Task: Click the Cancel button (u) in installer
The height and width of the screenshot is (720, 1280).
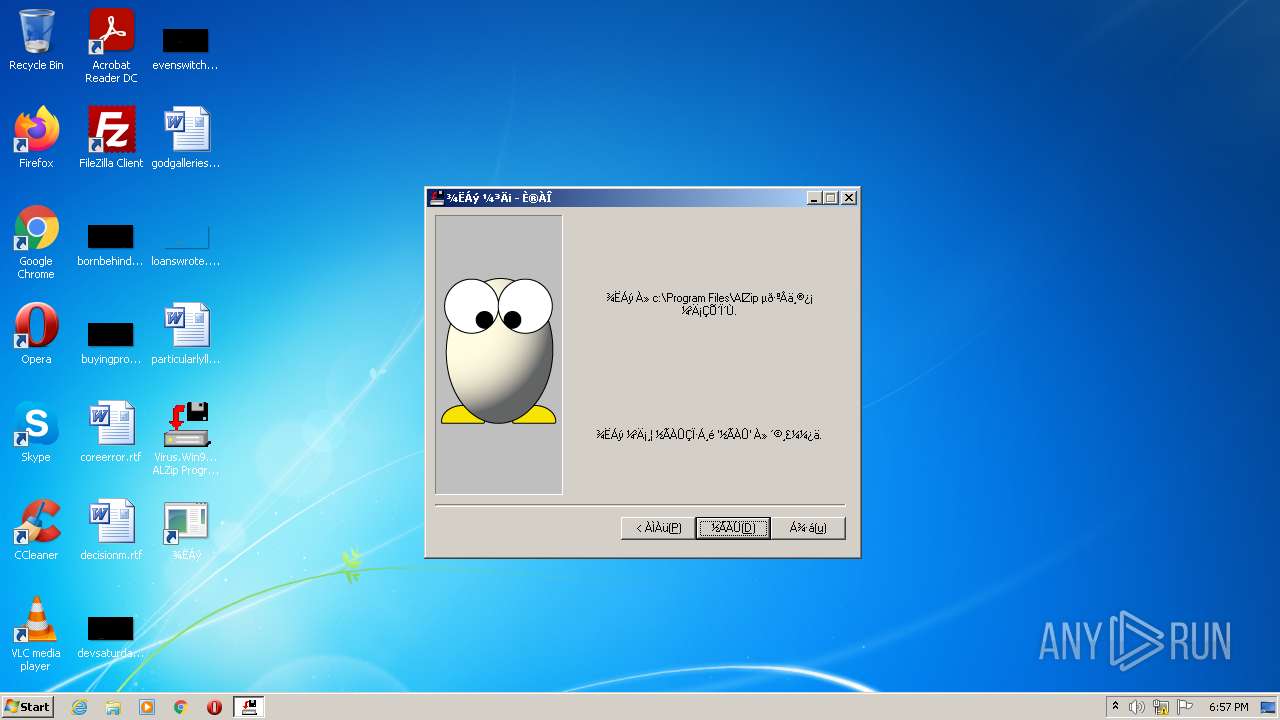Action: pyautogui.click(x=808, y=527)
